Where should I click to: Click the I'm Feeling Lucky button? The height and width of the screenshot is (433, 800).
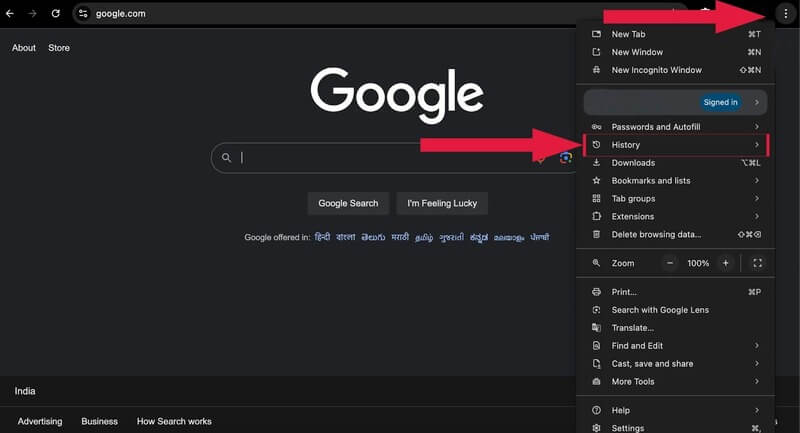442,203
